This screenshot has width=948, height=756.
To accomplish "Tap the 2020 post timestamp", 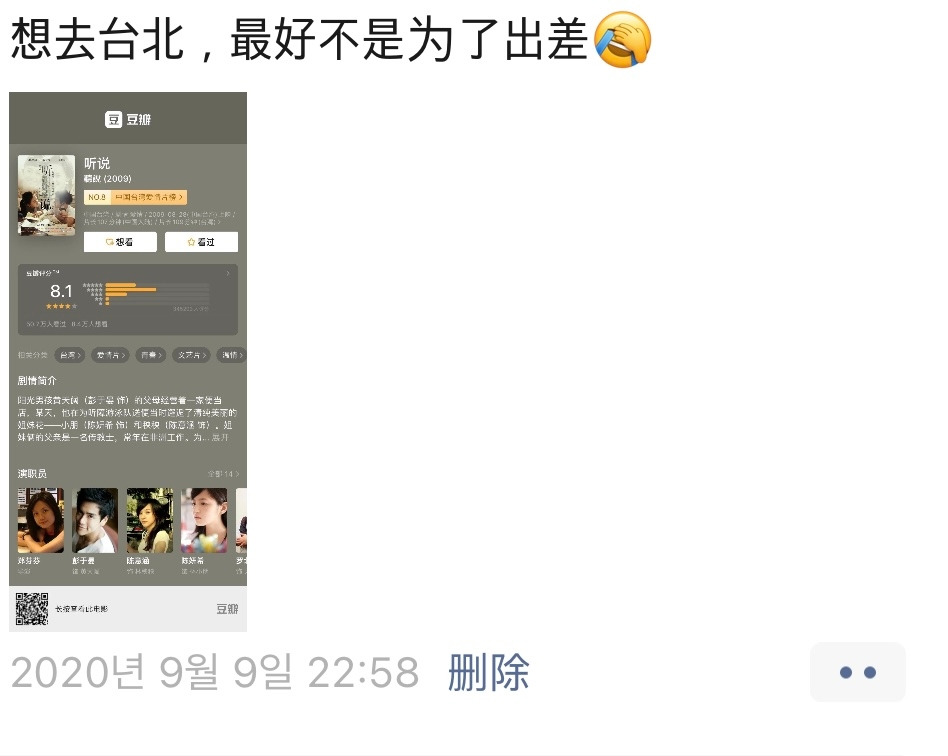I will [215, 672].
